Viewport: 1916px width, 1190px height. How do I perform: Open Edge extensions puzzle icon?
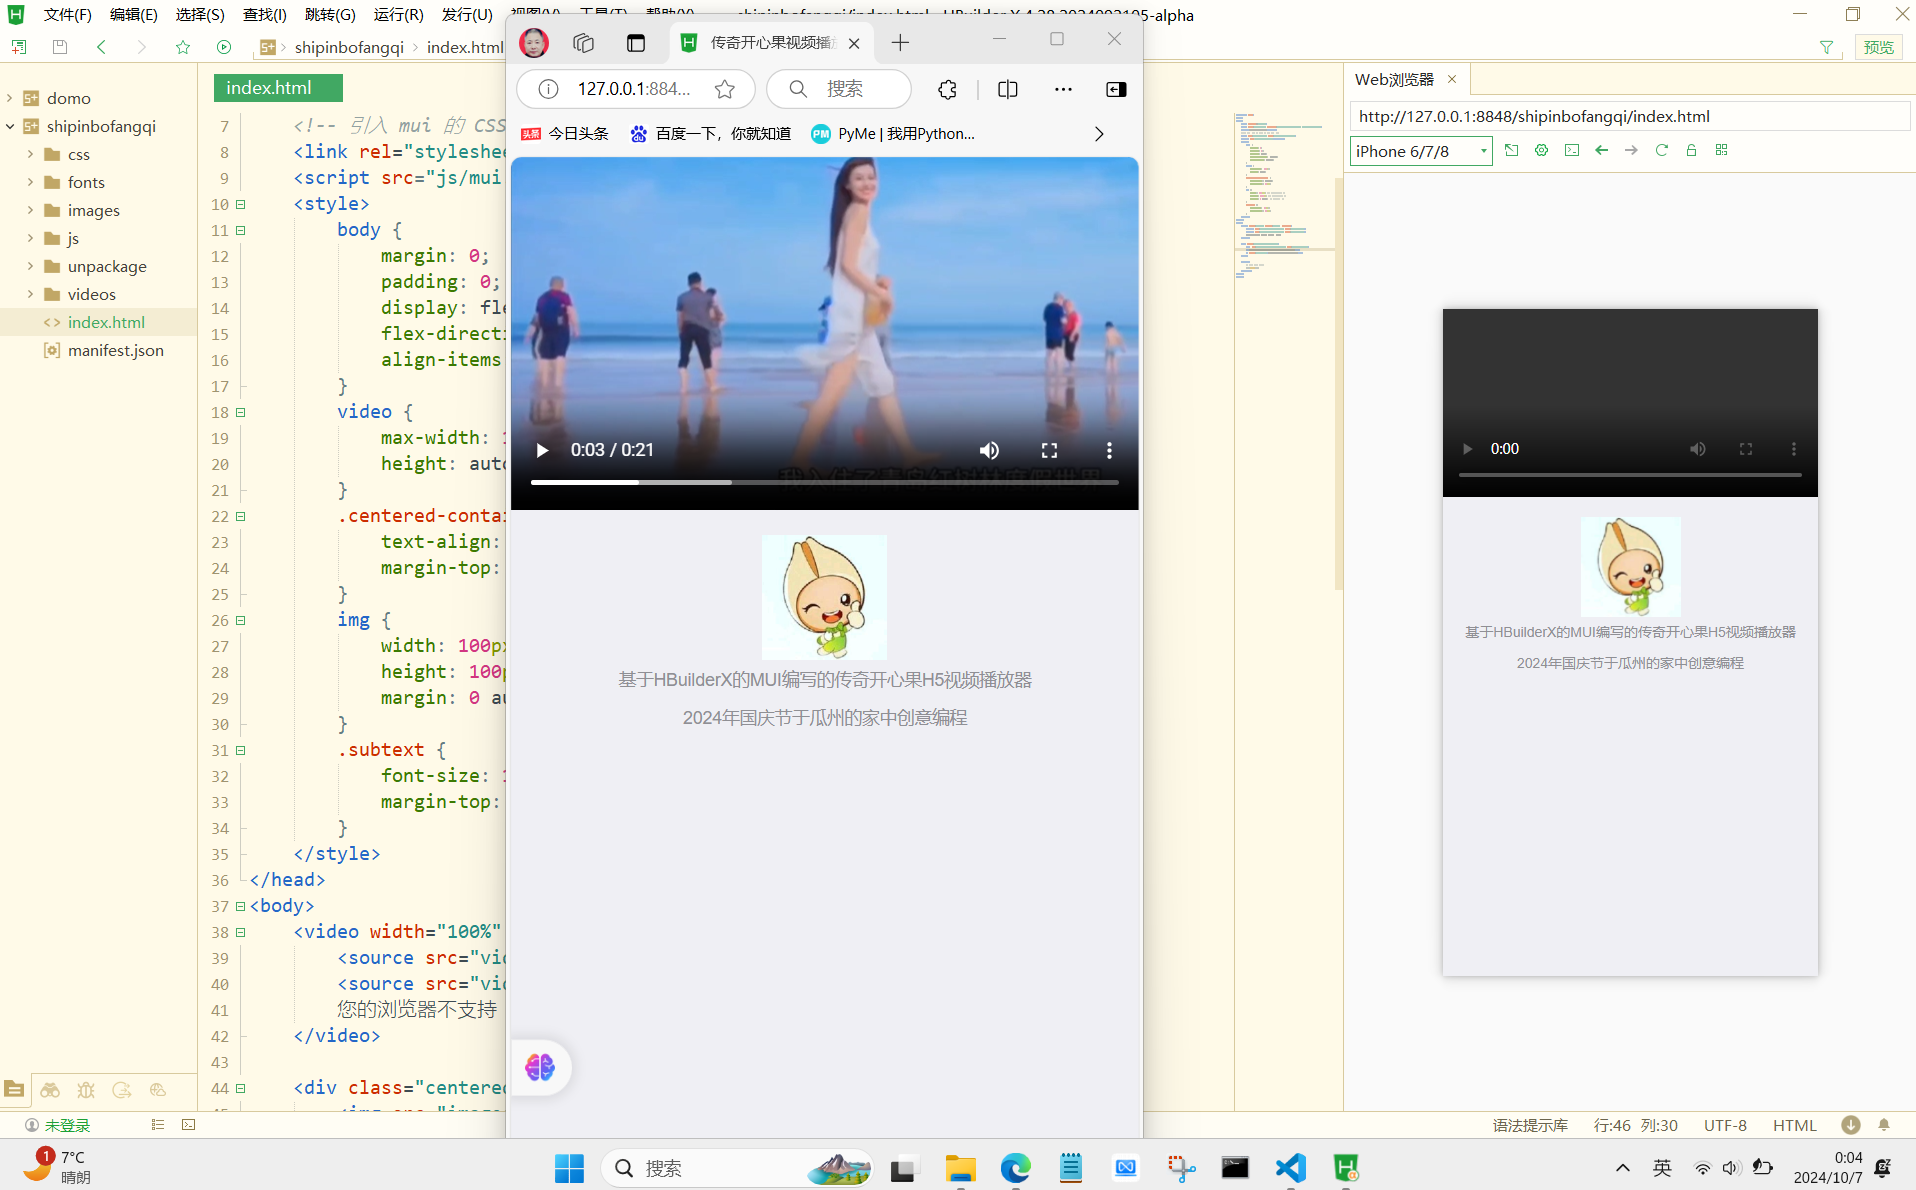pos(947,89)
